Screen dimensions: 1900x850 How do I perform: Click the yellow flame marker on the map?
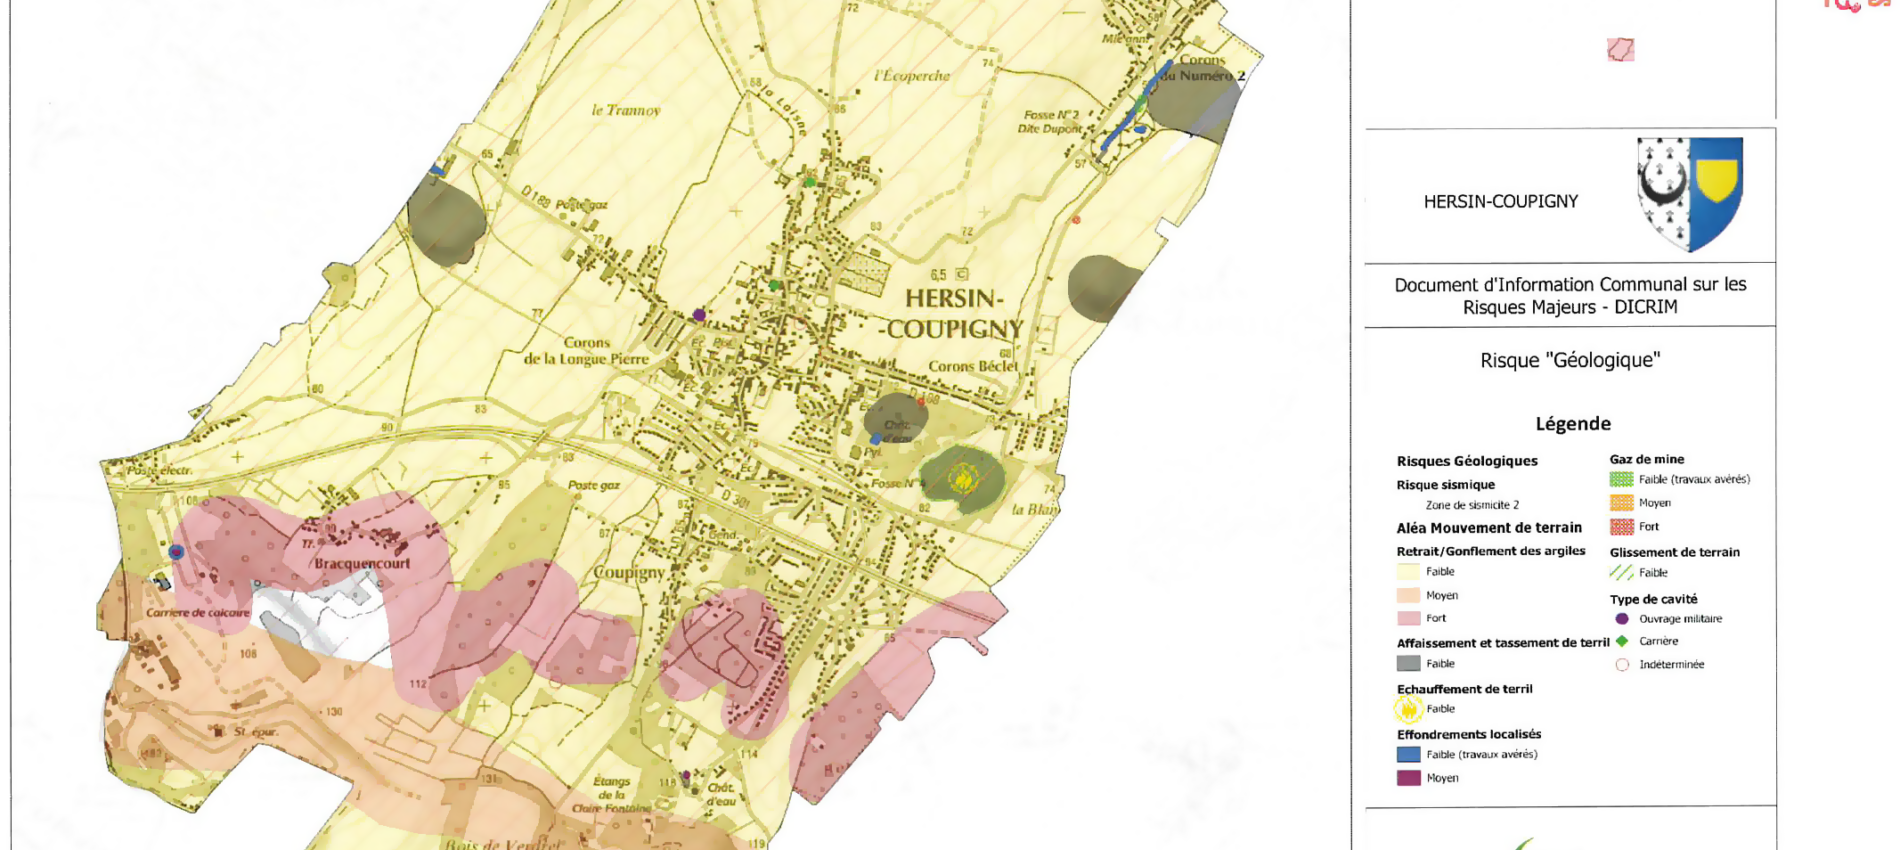962,479
